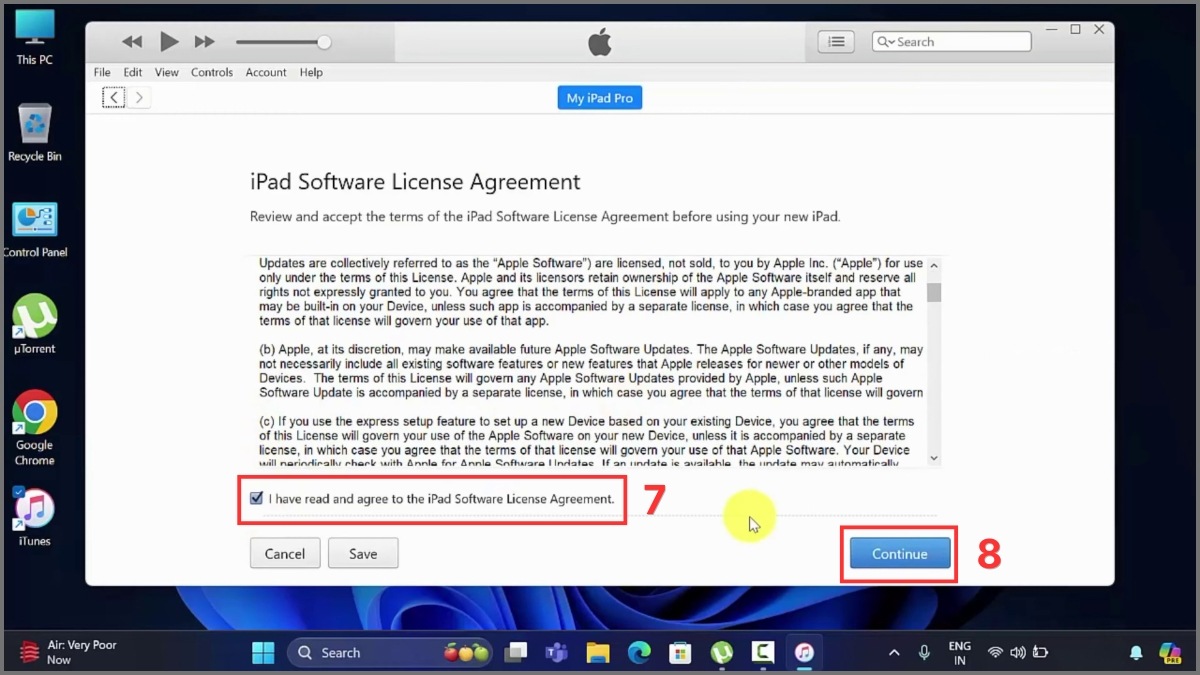Open Recycle Bin desktop icon
Screen dimensions: 1200x675
point(35,132)
